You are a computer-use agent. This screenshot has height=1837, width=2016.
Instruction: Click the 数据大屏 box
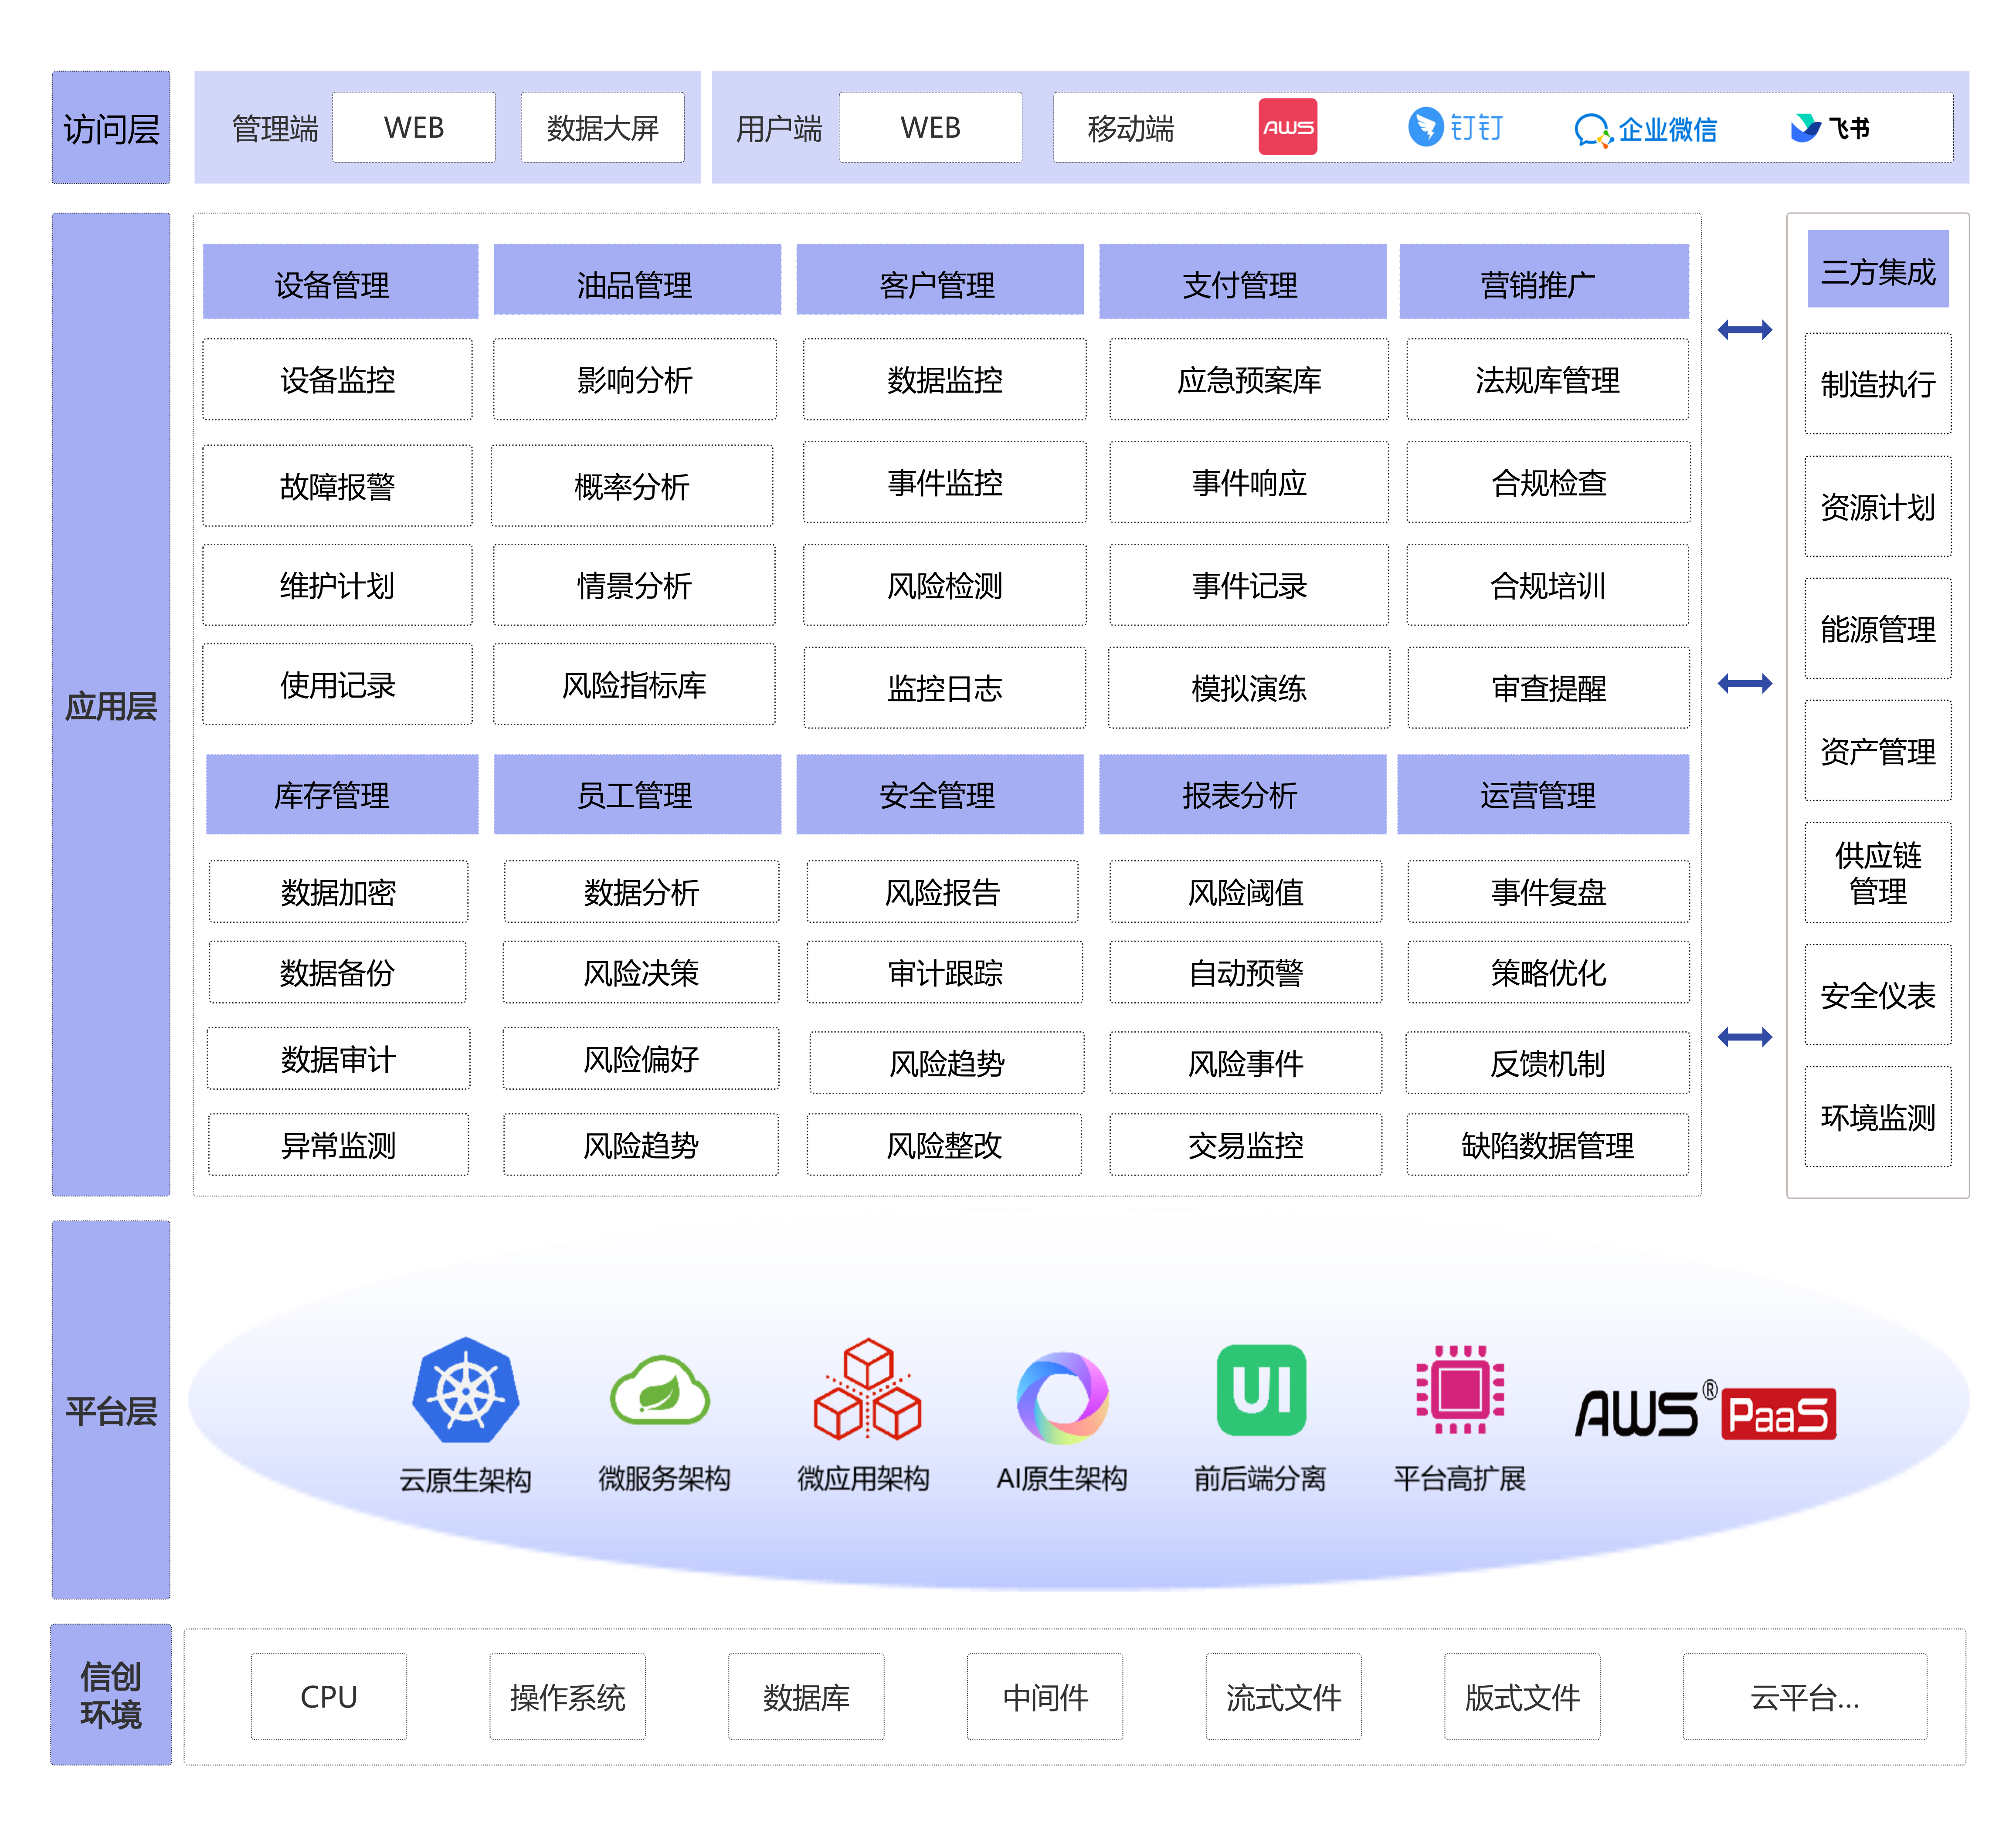(x=603, y=127)
